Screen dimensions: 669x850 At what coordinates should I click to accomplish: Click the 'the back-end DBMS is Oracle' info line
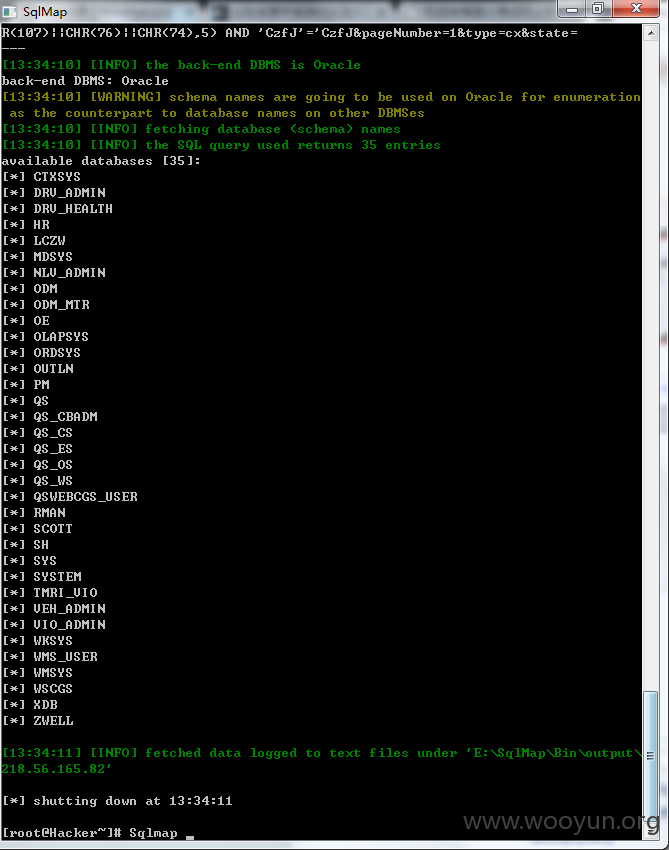tap(181, 65)
